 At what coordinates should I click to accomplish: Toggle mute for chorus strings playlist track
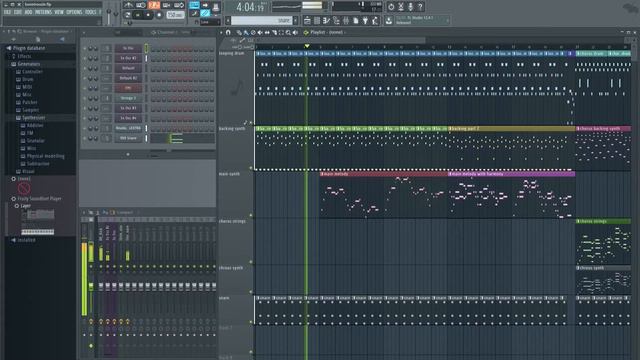(251, 262)
